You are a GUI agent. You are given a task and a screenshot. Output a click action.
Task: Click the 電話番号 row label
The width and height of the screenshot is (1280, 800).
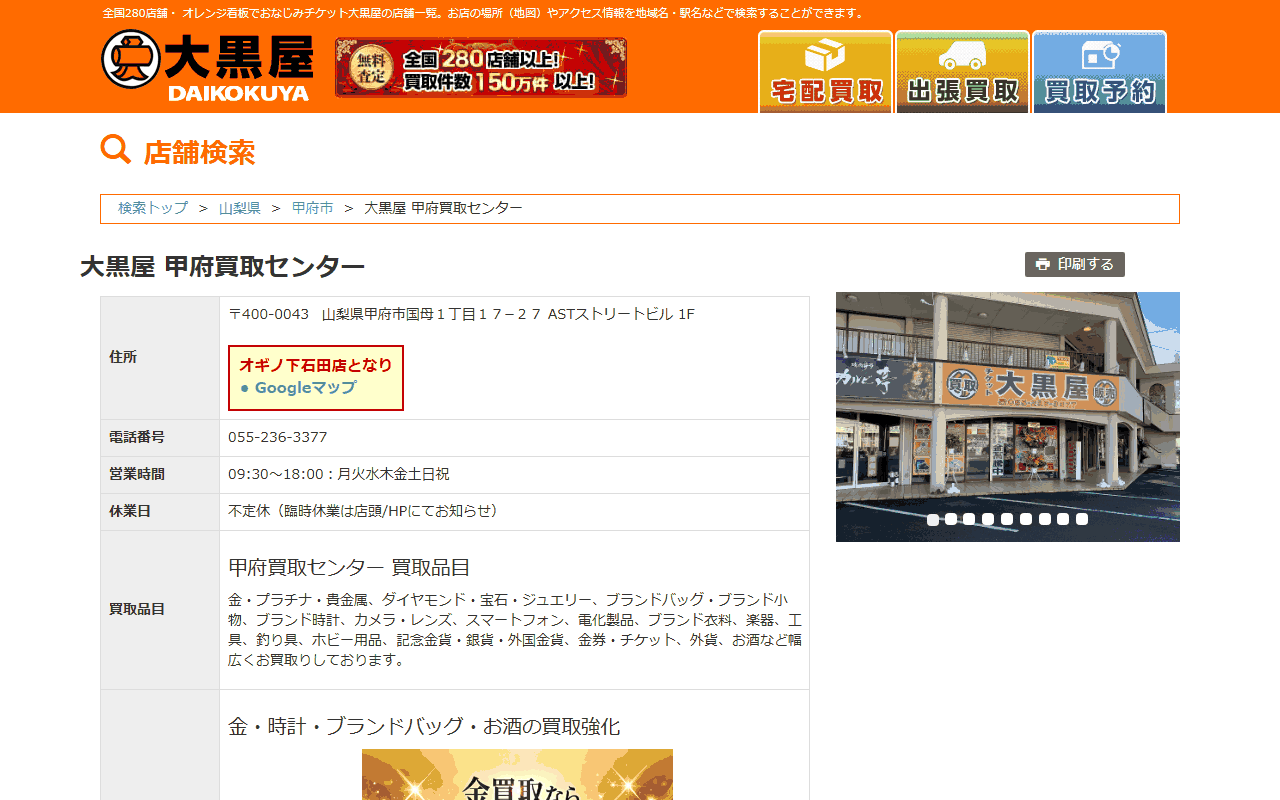(x=137, y=437)
